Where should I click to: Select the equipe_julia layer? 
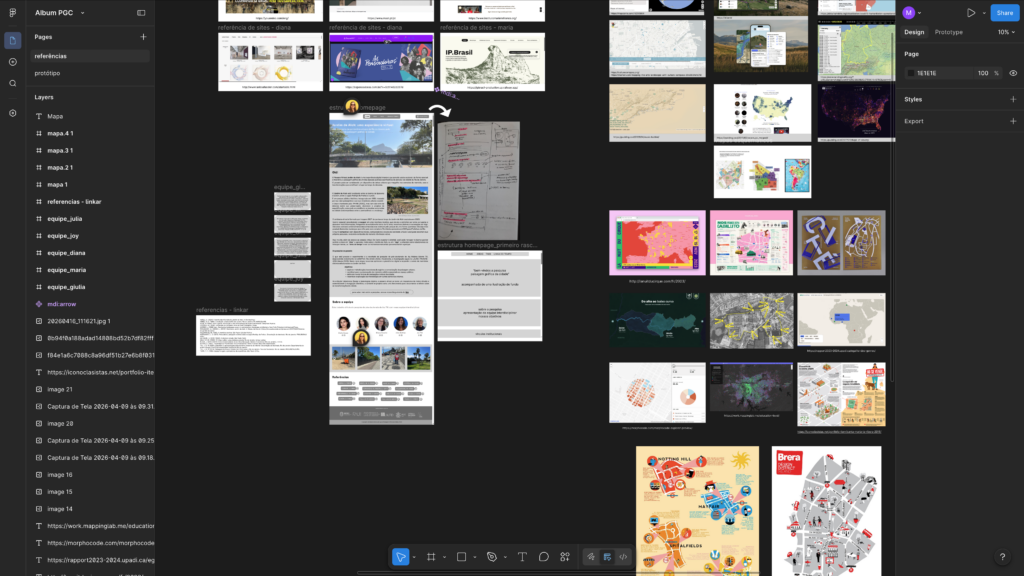tap(64, 219)
